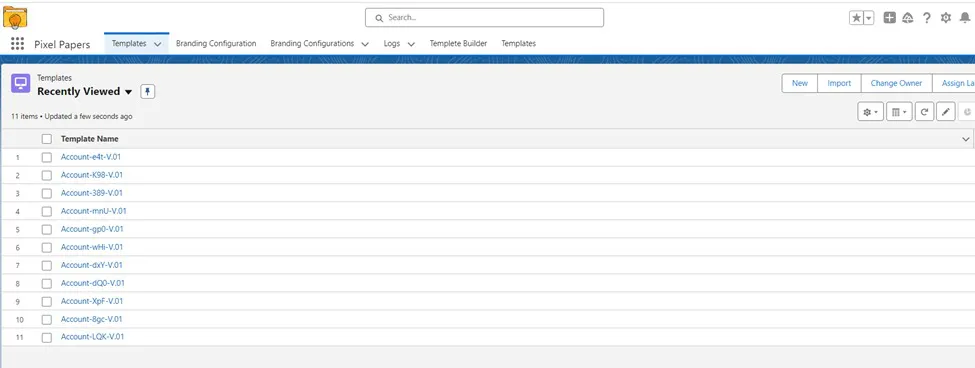Open template Account-K98-V.01
Screen dimensions: 975x368
point(91,175)
